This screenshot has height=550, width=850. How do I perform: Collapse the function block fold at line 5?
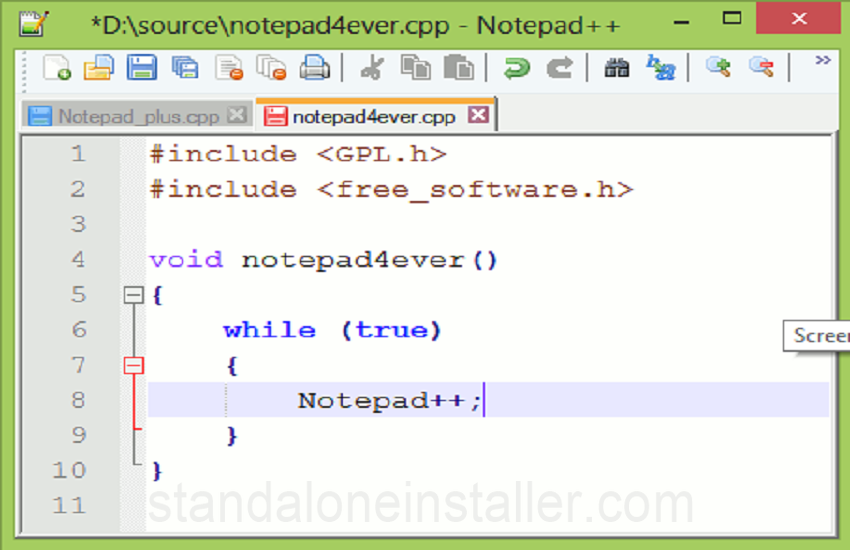[133, 295]
